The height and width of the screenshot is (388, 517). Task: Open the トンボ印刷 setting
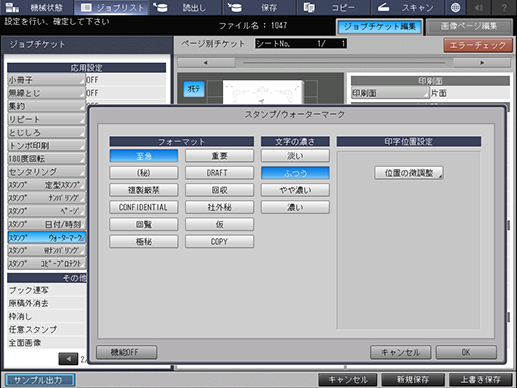click(46, 145)
